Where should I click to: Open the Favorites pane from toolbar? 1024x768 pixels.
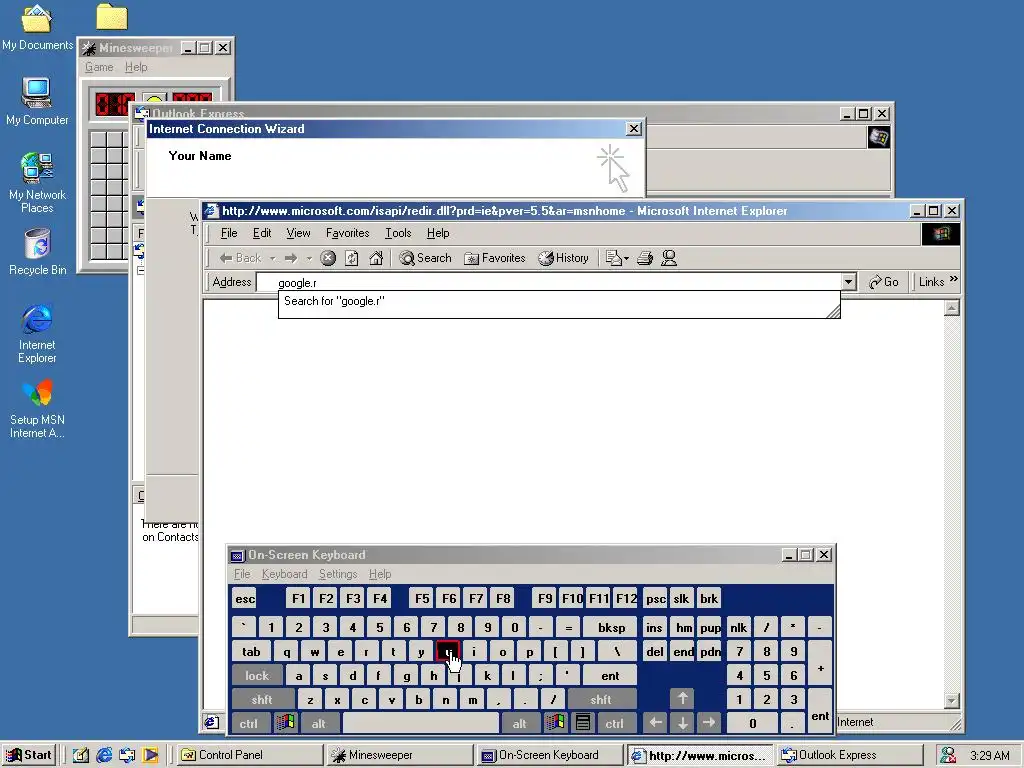(x=494, y=258)
